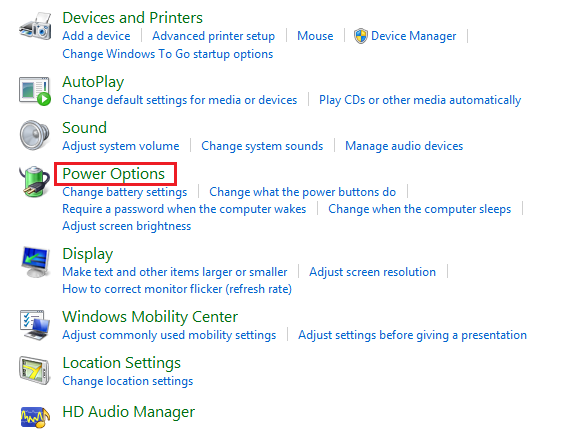Select Adjust screen brightness
The width and height of the screenshot is (576, 445).
127,226
